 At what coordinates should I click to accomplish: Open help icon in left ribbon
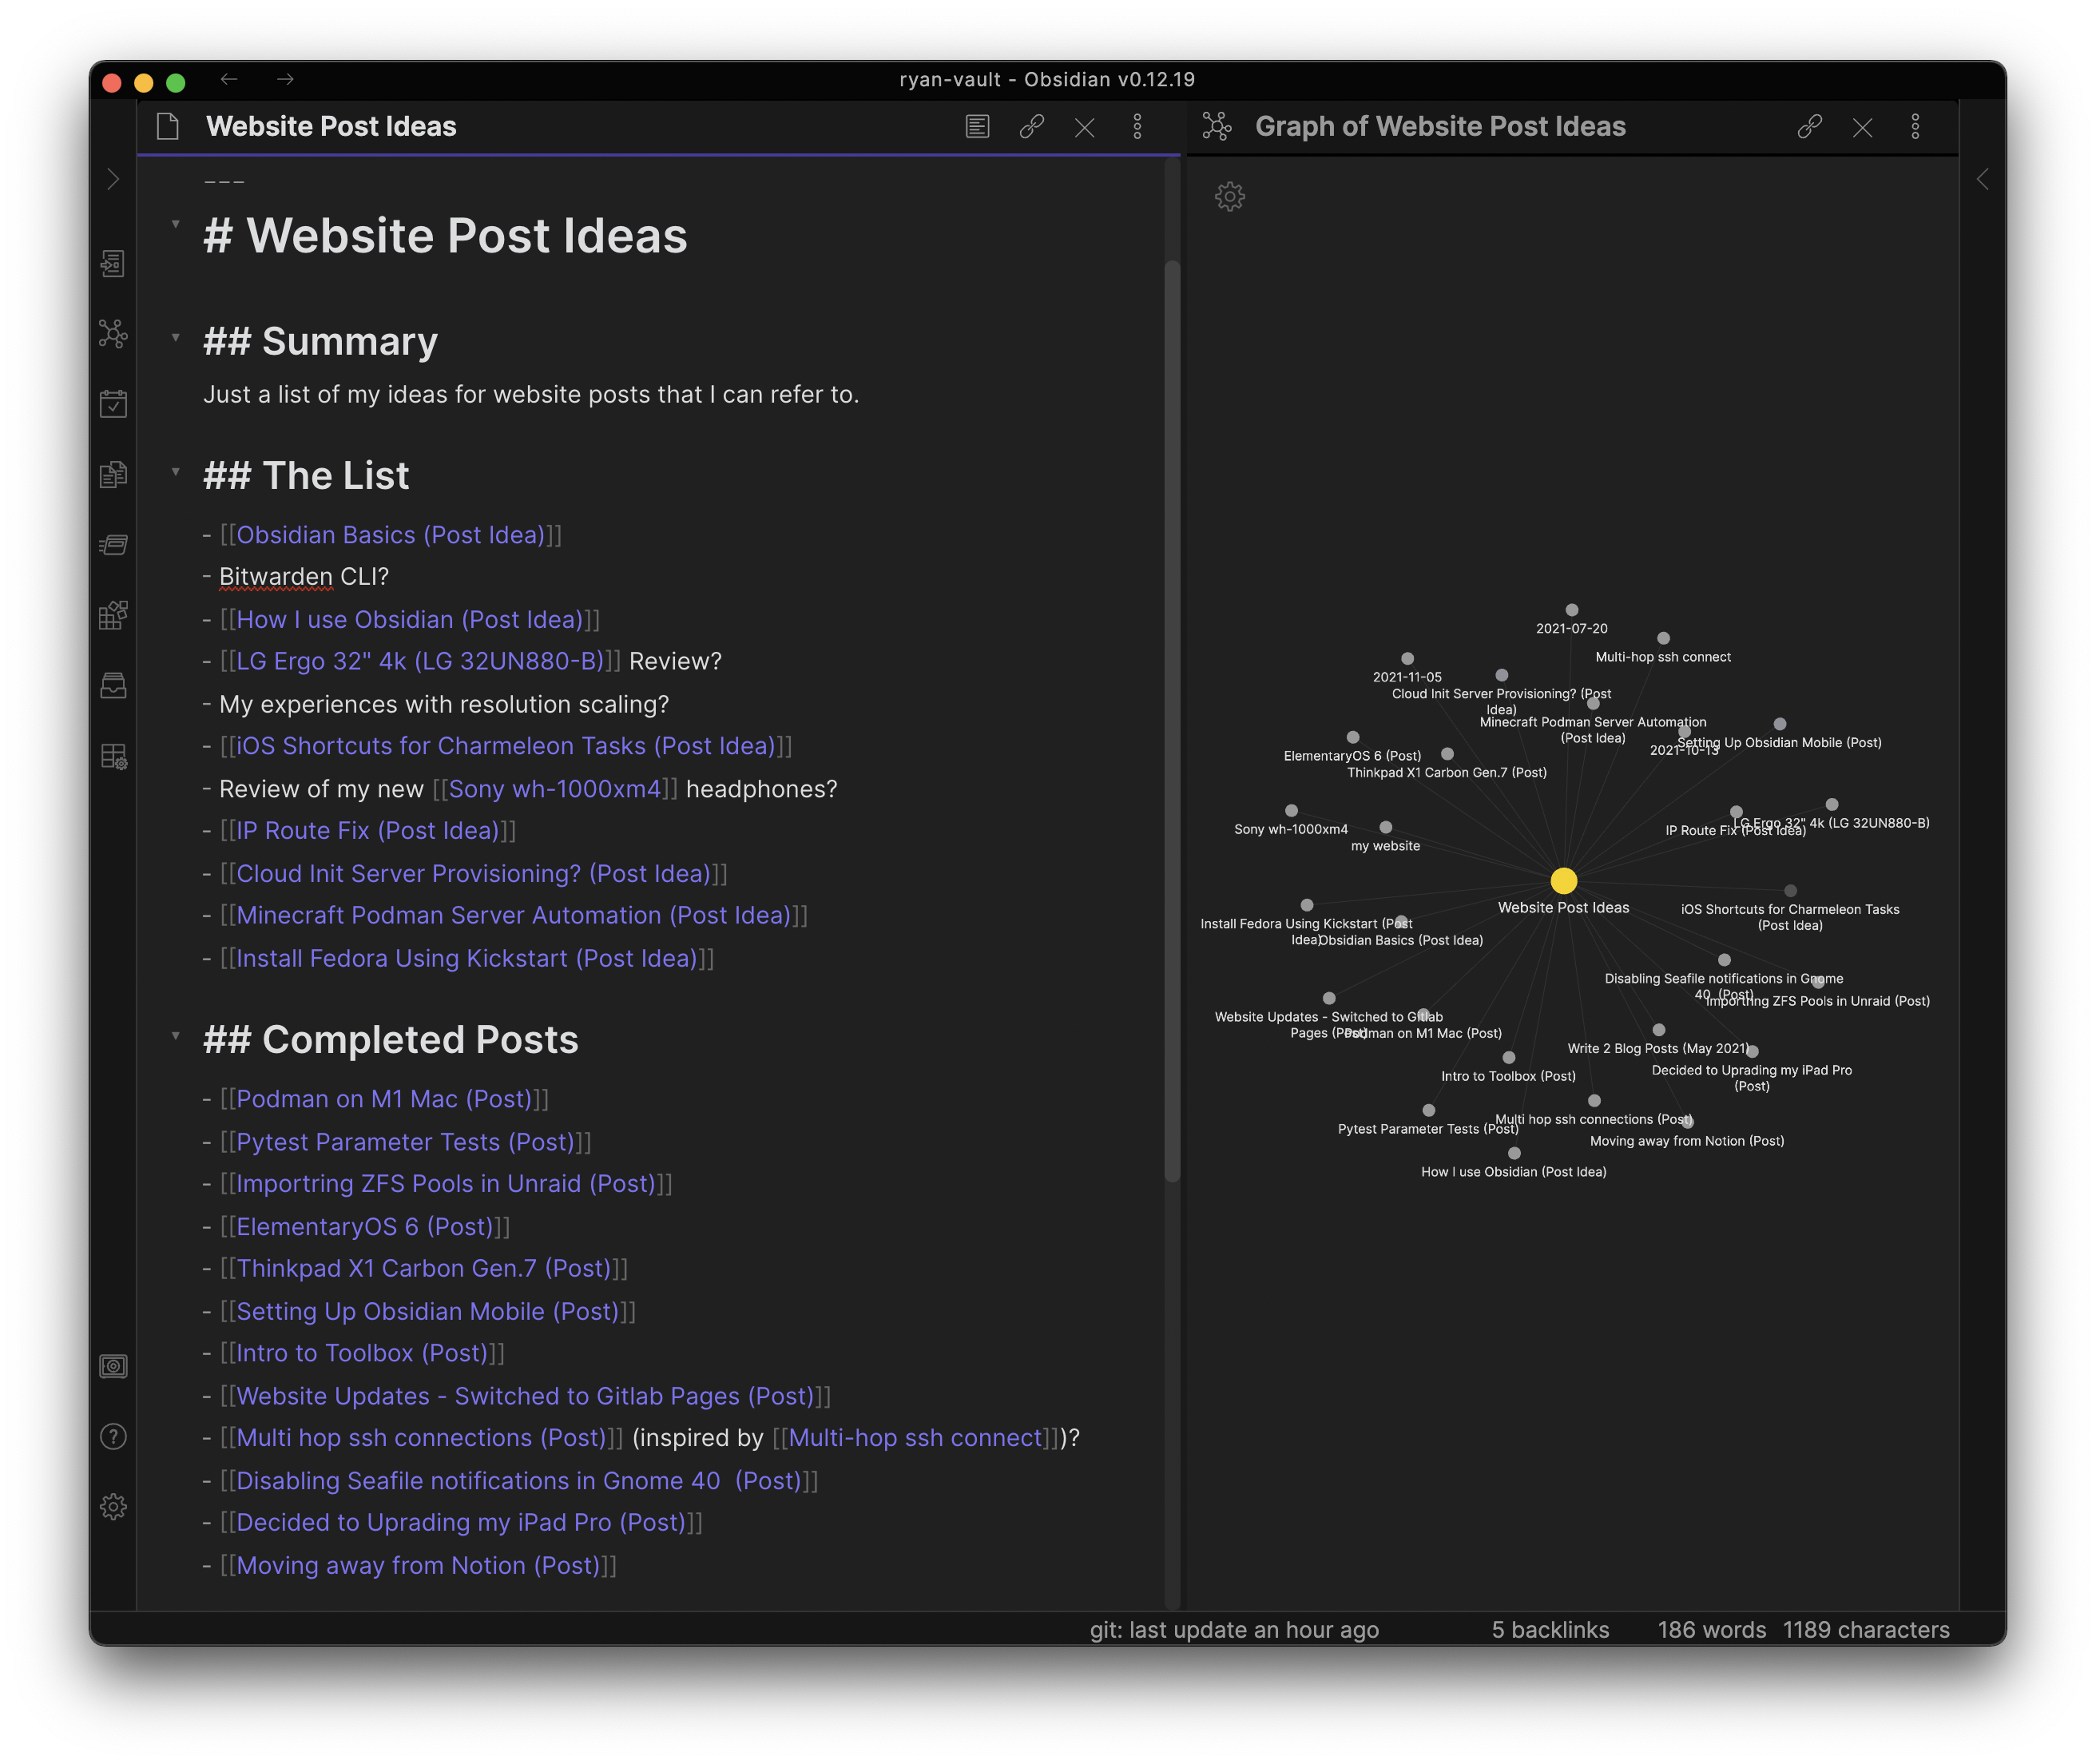click(113, 1436)
